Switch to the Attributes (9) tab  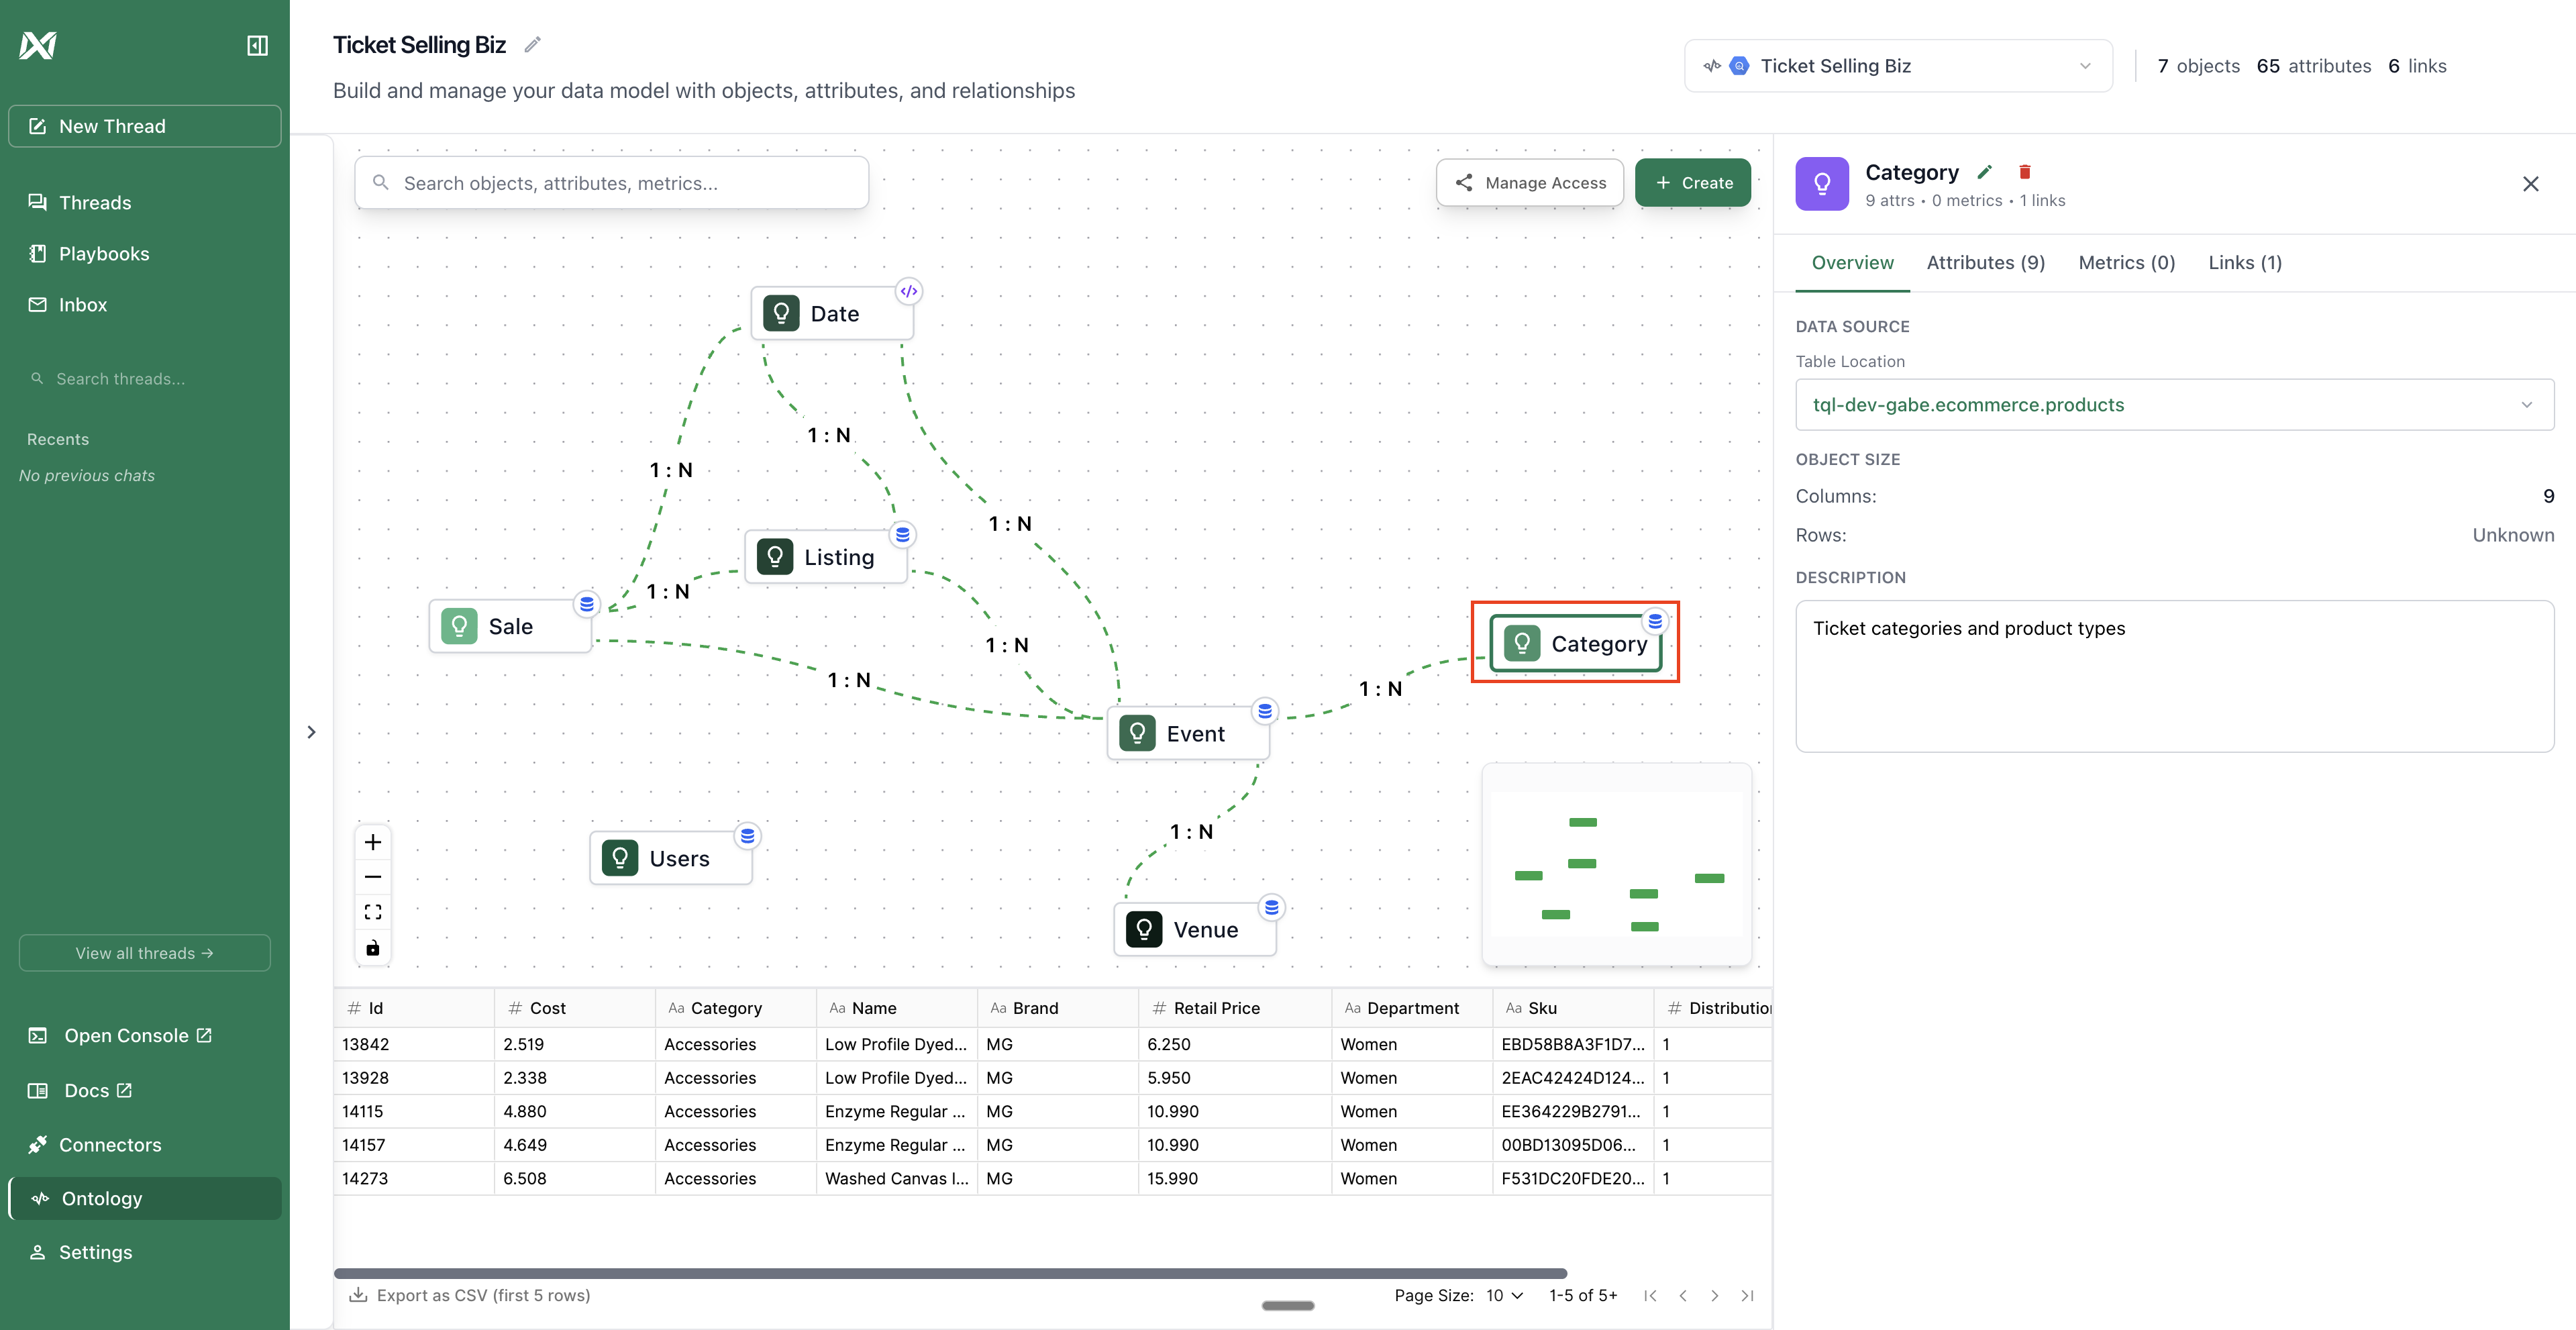tap(1985, 263)
